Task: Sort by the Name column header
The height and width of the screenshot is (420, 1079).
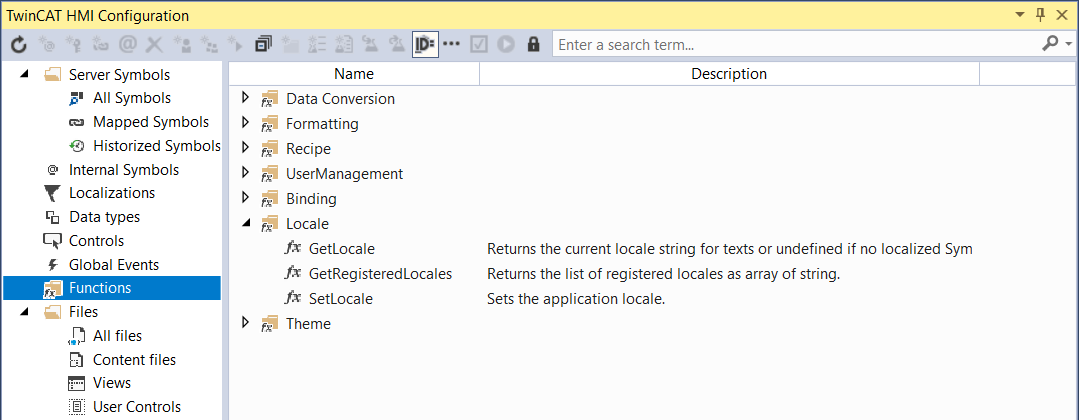Action: pyautogui.click(x=354, y=73)
